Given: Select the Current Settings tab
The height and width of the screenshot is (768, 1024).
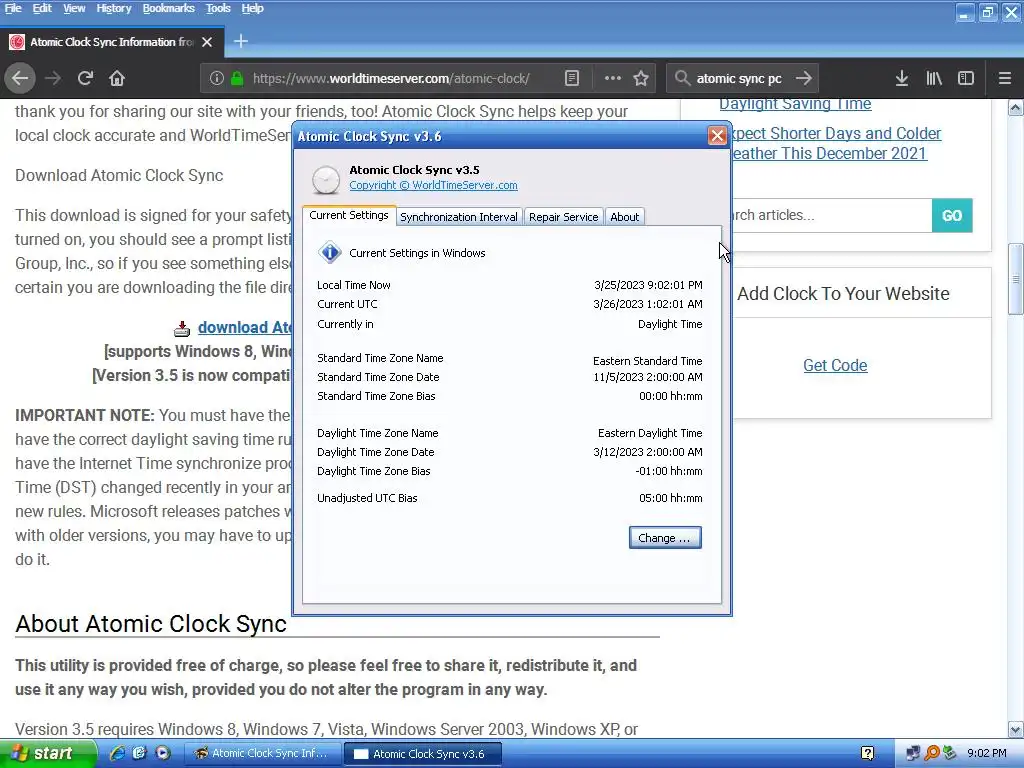Looking at the screenshot, I should tap(349, 216).
